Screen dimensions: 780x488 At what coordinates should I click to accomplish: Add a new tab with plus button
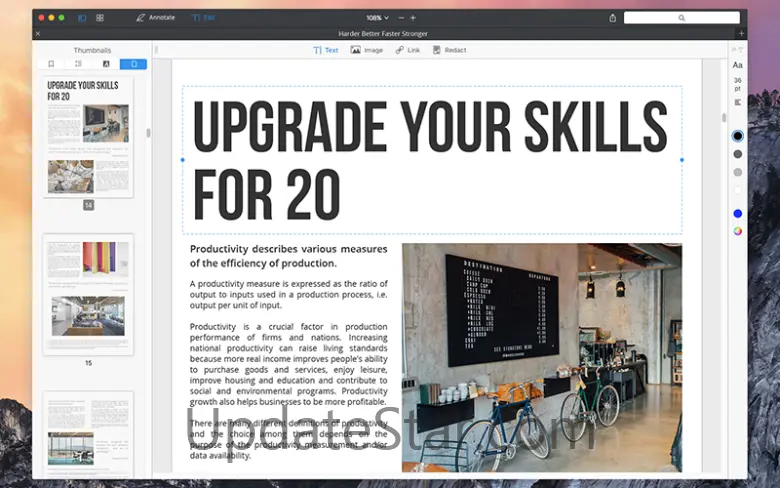pos(741,33)
